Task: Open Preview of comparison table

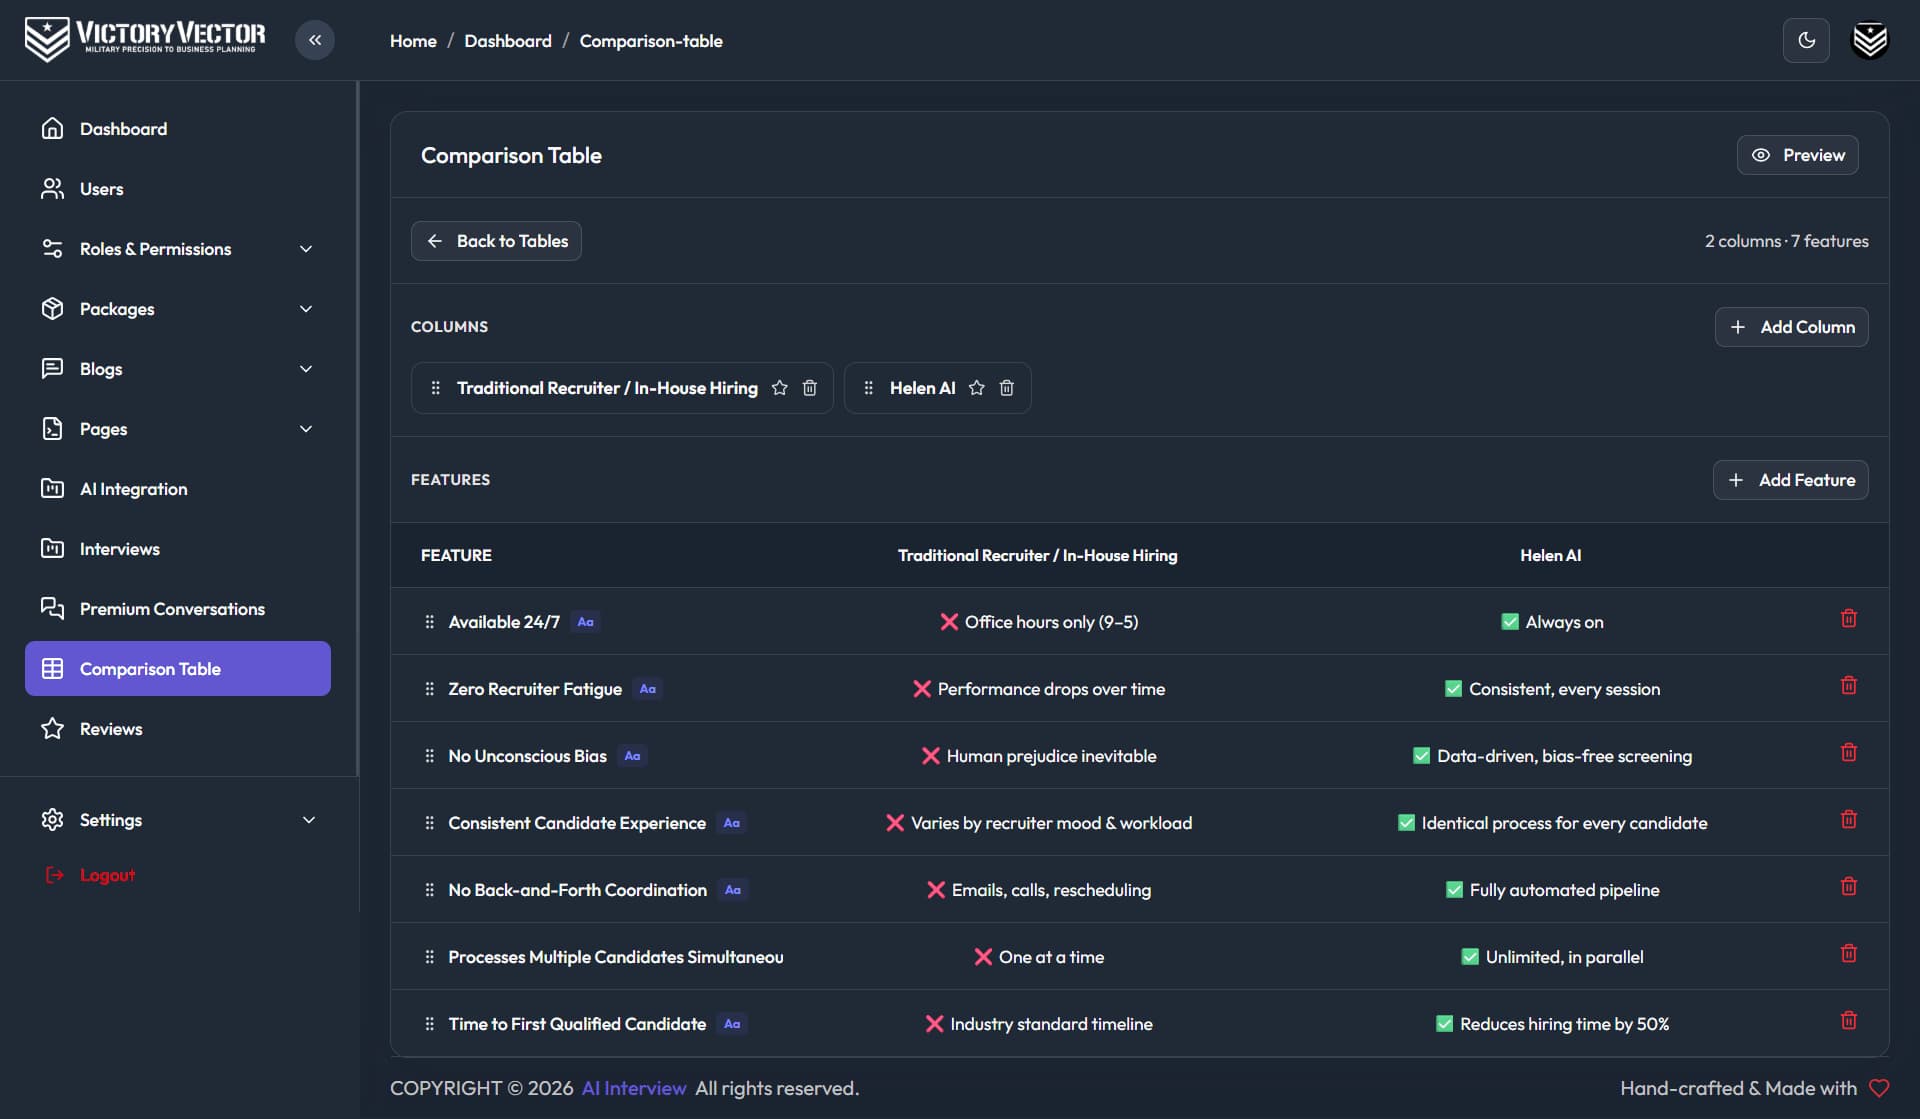Action: tap(1797, 155)
